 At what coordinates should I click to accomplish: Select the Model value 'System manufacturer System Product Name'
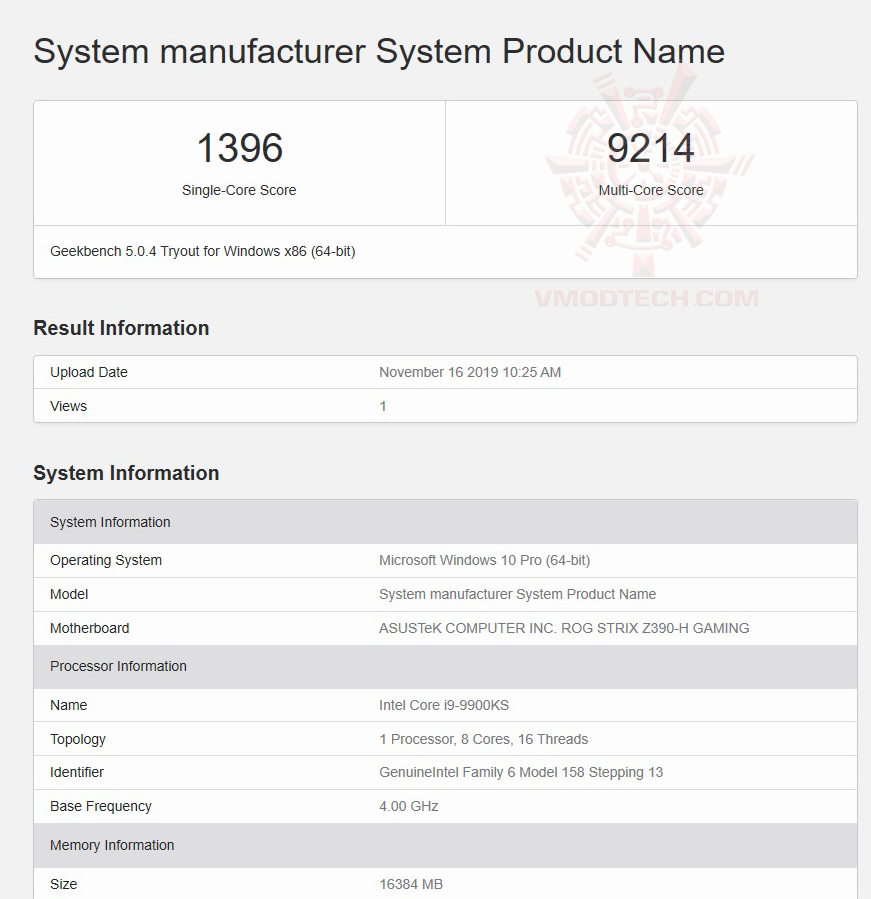(x=517, y=594)
